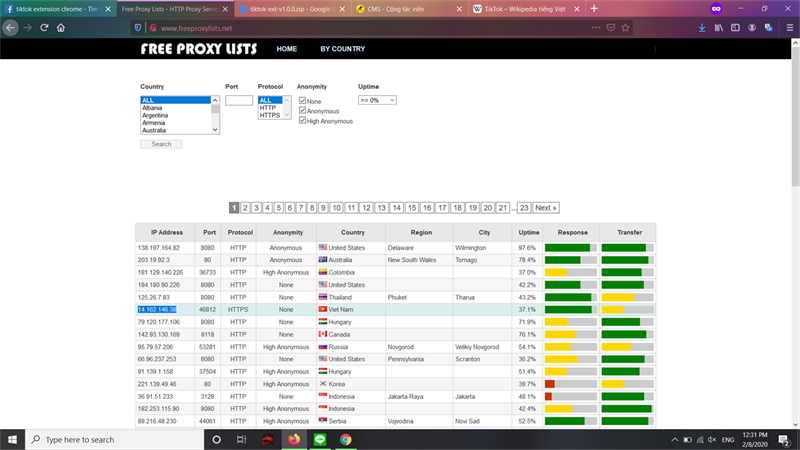800x450 pixels.
Task: Open the Uptime >= 0% dropdown
Action: (377, 100)
